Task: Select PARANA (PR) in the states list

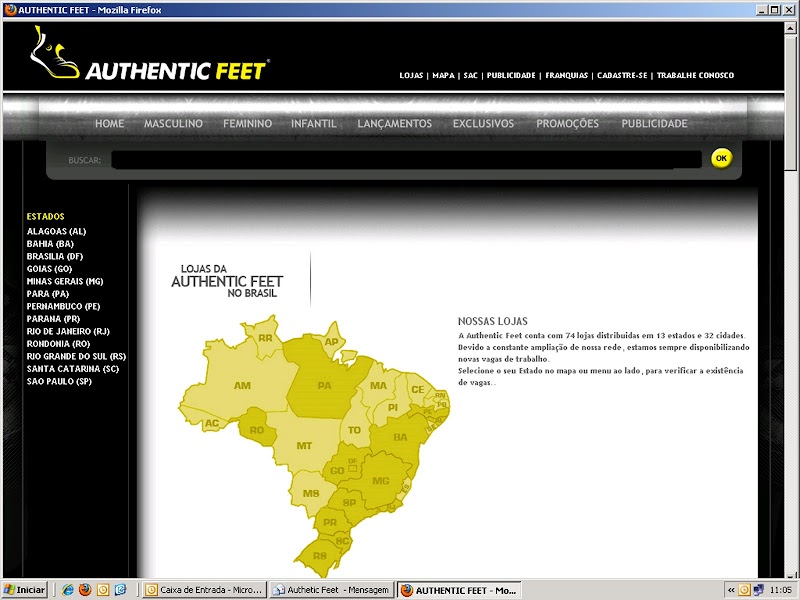Action: tap(53, 319)
